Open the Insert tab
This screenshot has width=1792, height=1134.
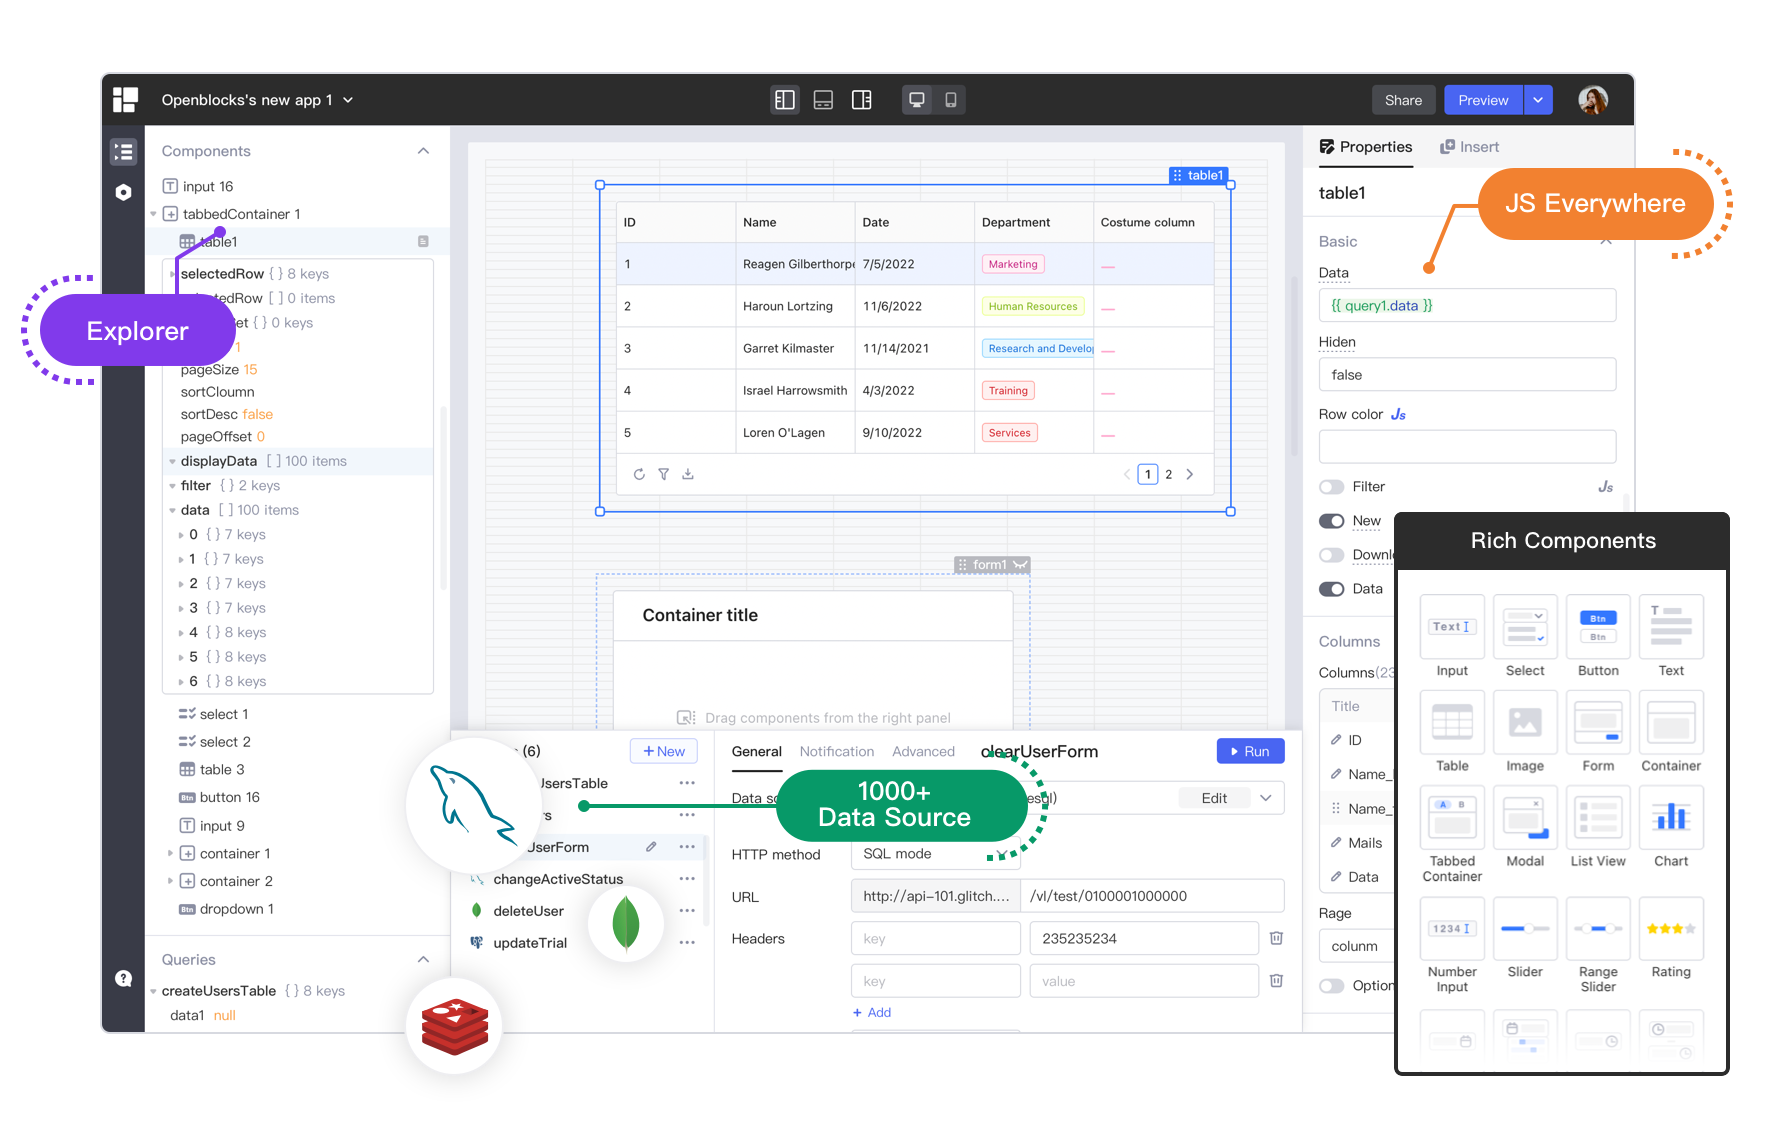pyautogui.click(x=1469, y=147)
